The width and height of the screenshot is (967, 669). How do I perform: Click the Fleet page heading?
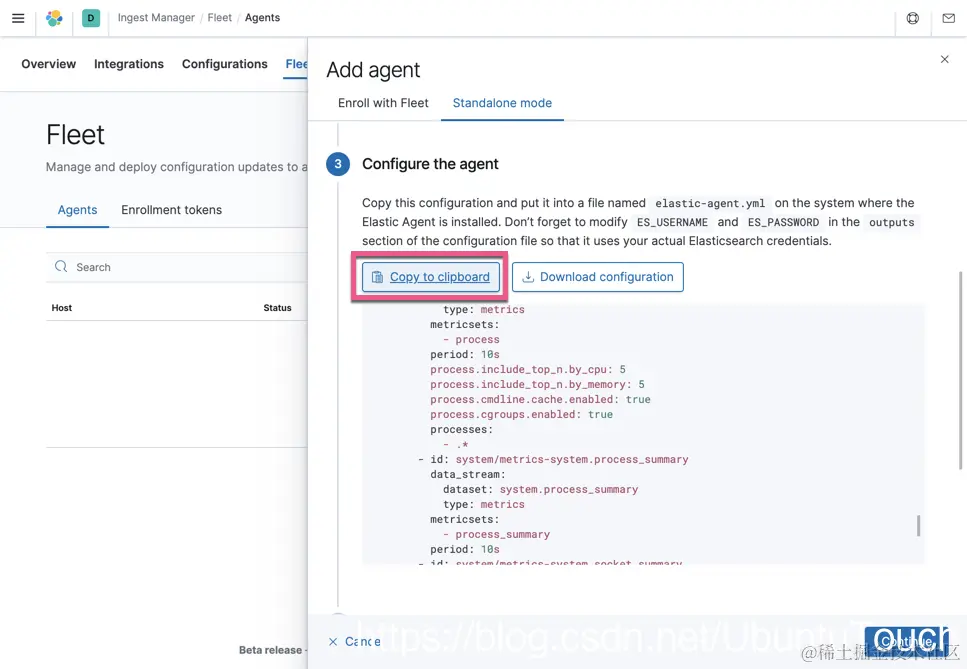[x=75, y=134]
